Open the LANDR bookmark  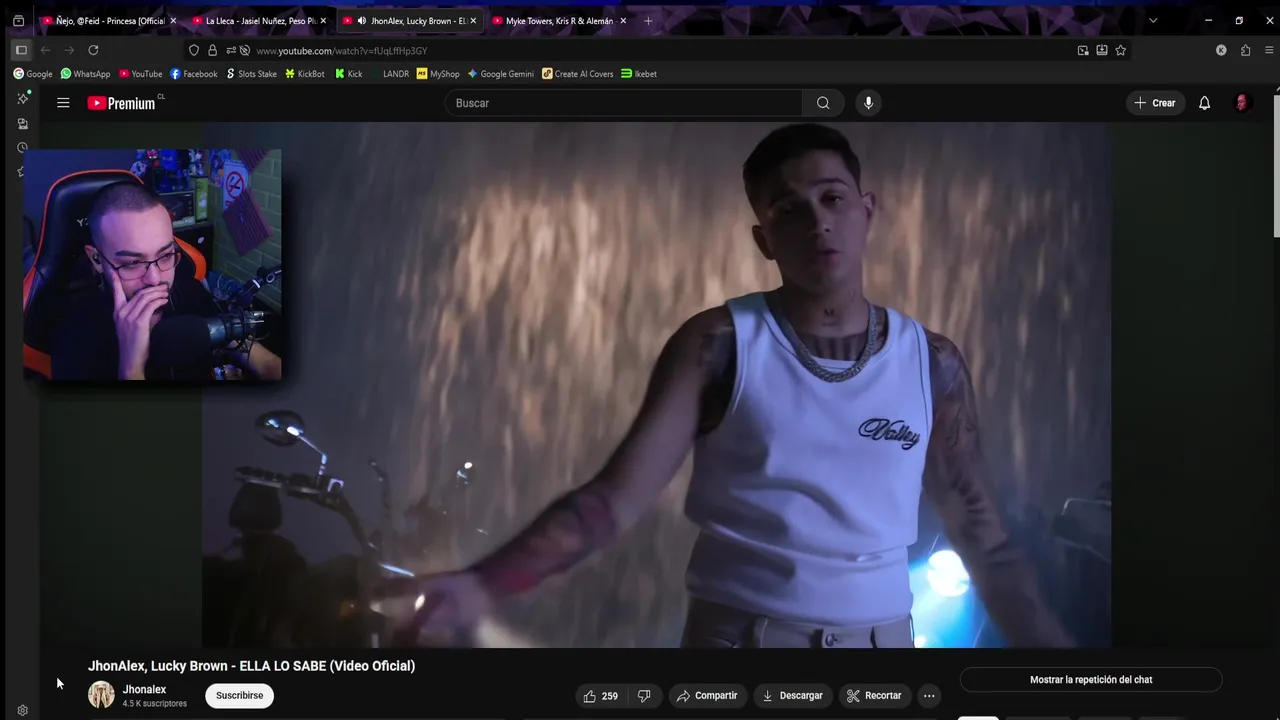(x=389, y=73)
